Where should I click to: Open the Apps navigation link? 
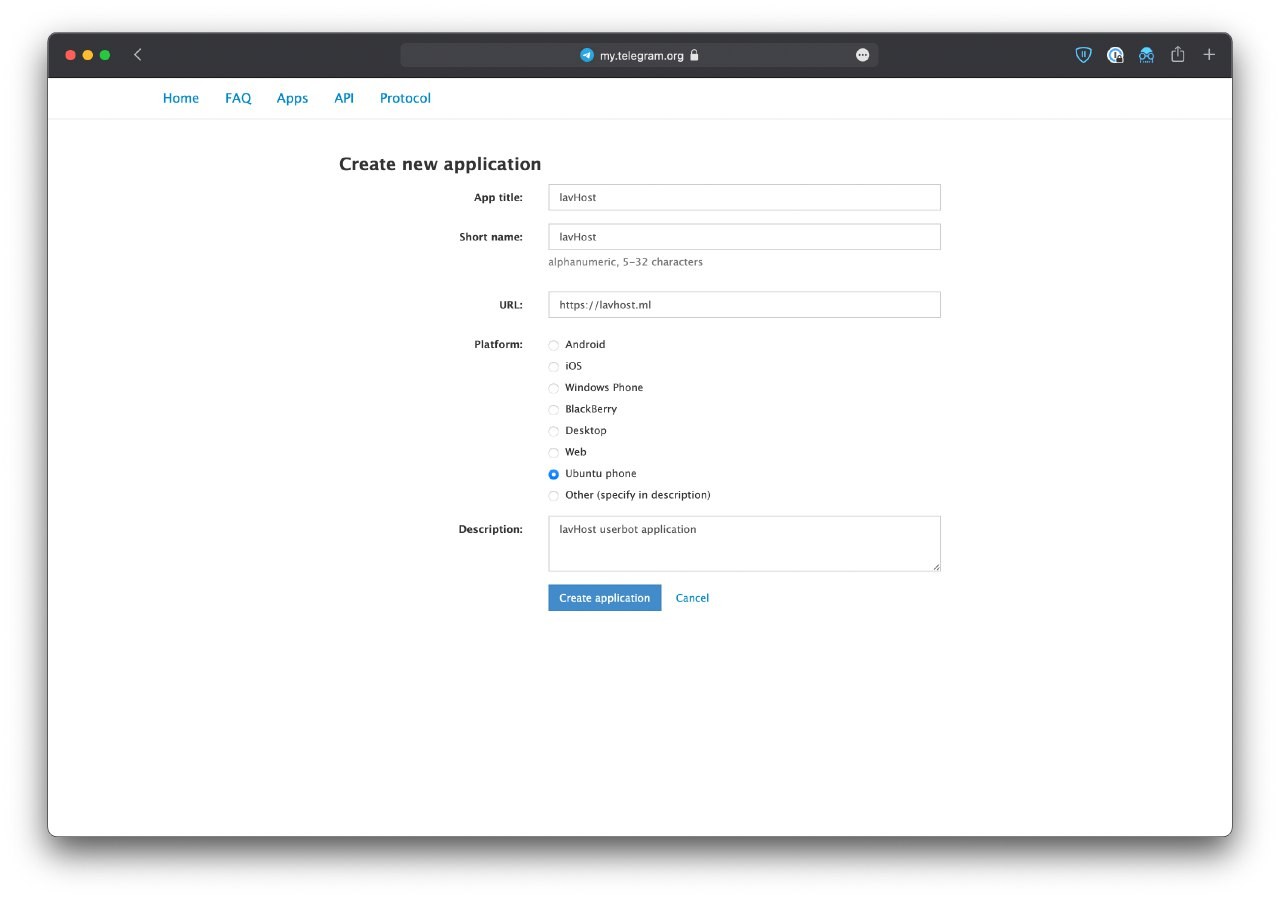coord(292,98)
